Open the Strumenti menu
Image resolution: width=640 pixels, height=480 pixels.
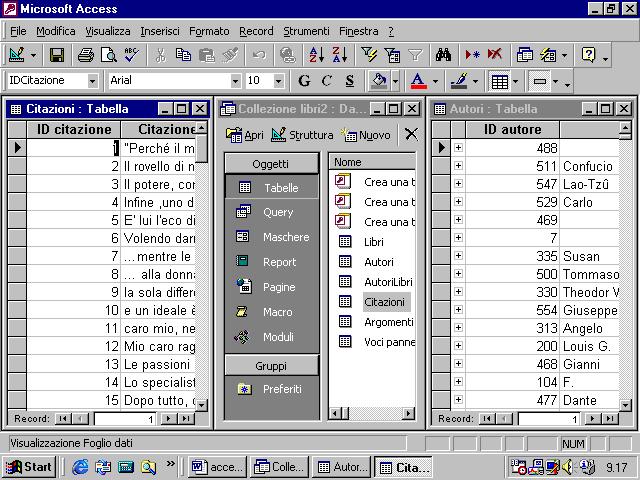point(306,31)
